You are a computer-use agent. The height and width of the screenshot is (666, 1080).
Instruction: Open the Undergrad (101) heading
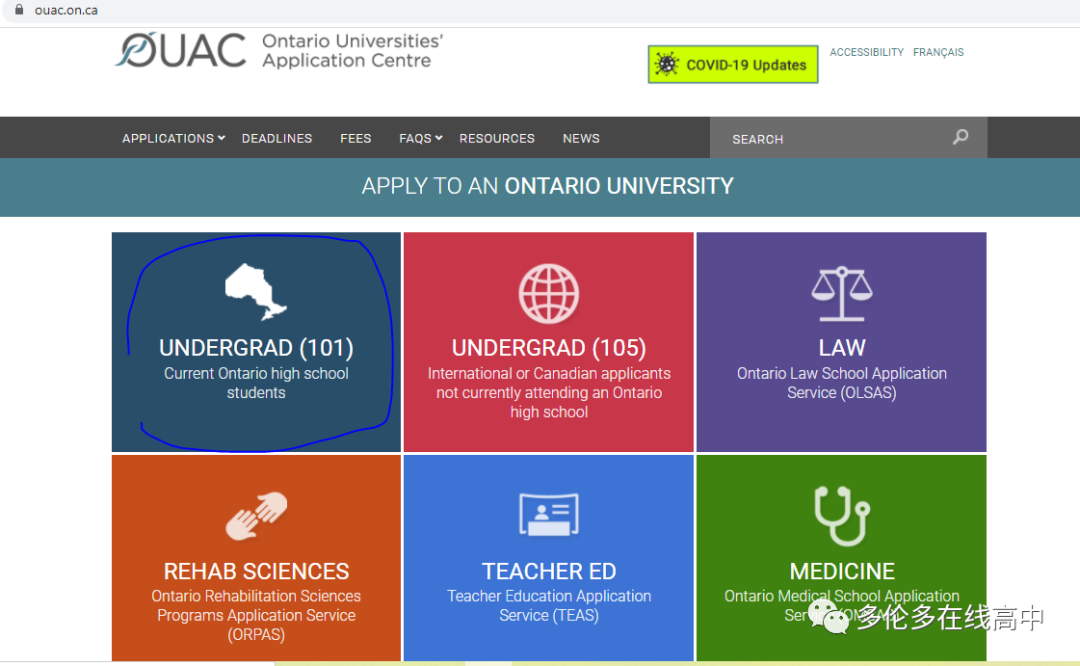pyautogui.click(x=256, y=348)
